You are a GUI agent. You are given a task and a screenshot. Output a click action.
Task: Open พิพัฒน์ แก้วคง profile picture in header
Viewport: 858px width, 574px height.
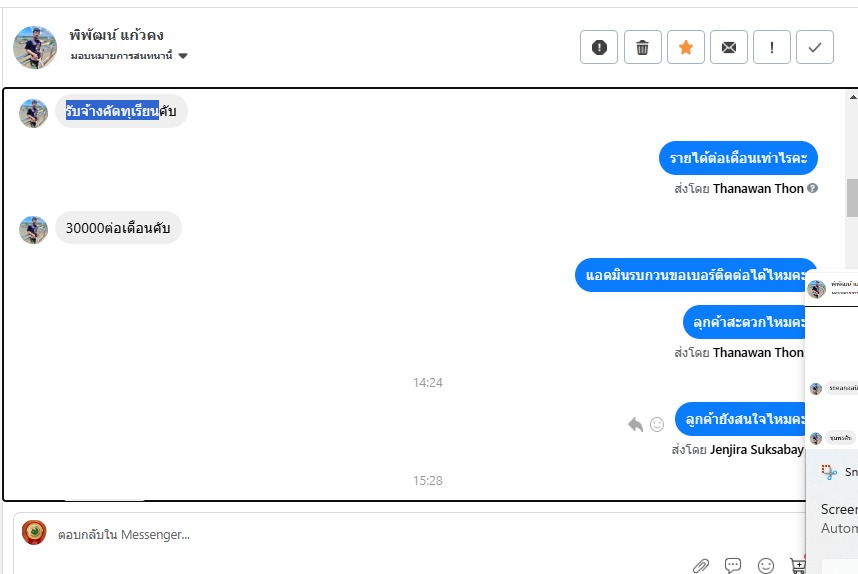pos(35,47)
